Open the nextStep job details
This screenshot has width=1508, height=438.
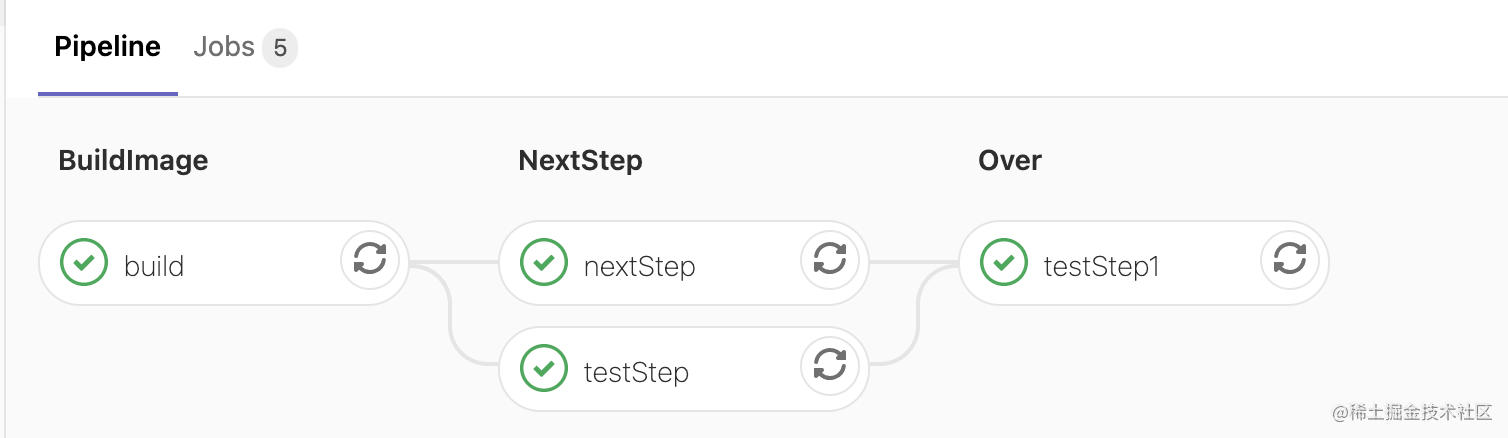(x=639, y=267)
